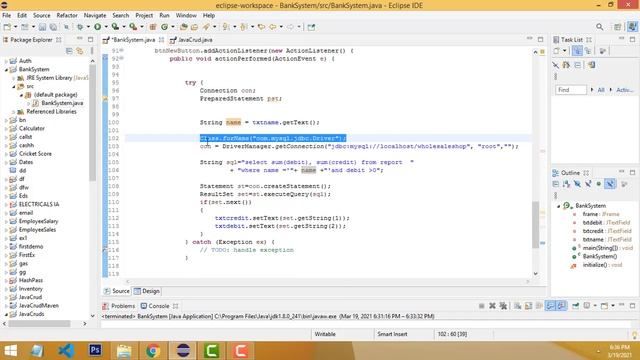The image size is (640, 360).
Task: Toggle Scroll Lock in Console toolbar
Action: click(528, 306)
